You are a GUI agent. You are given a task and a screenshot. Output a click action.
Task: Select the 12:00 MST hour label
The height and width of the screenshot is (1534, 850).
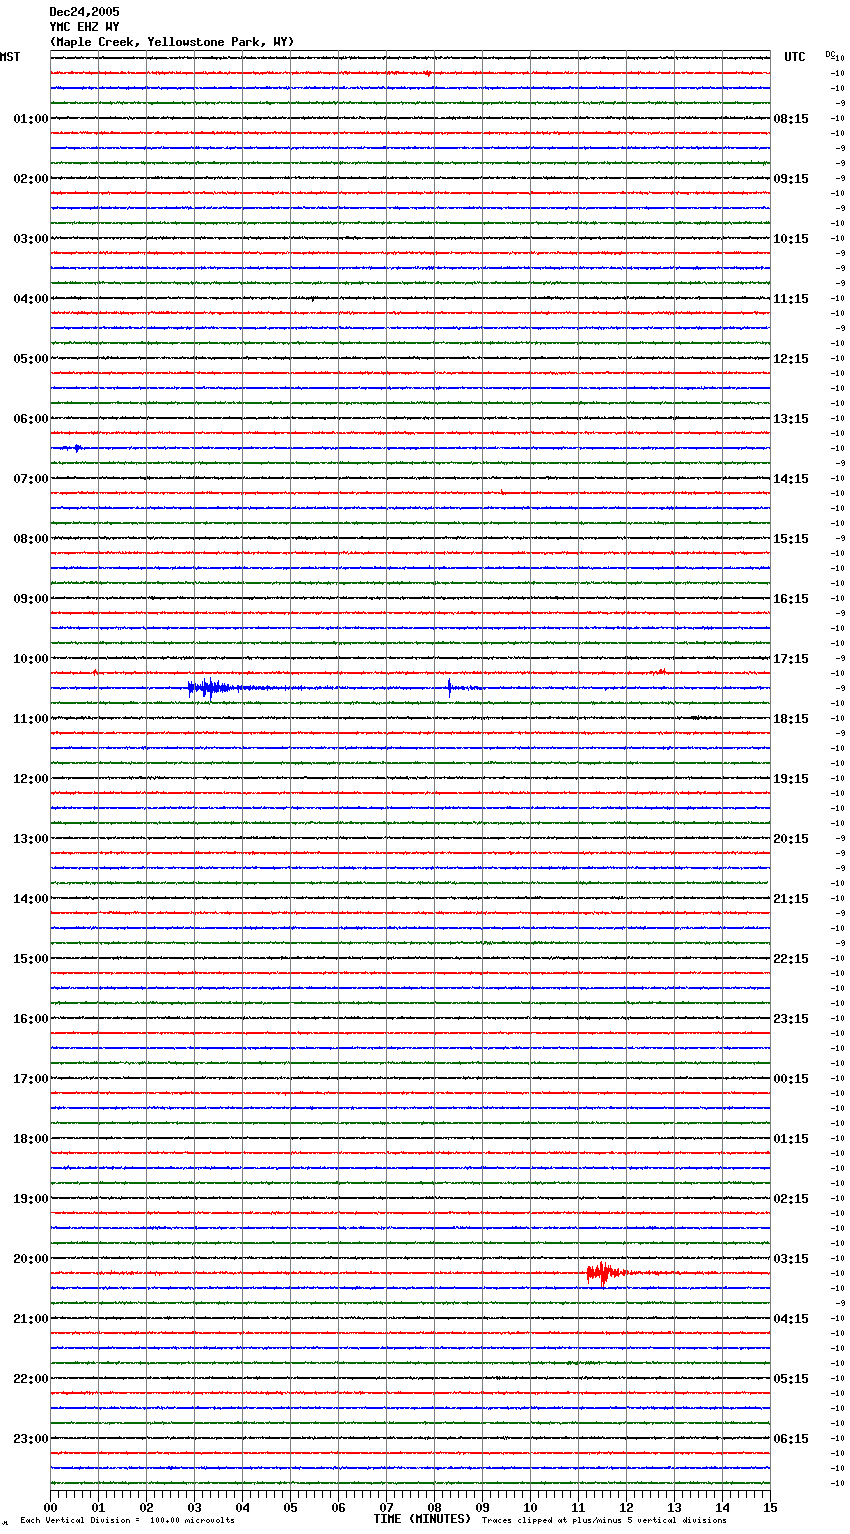click(31, 778)
